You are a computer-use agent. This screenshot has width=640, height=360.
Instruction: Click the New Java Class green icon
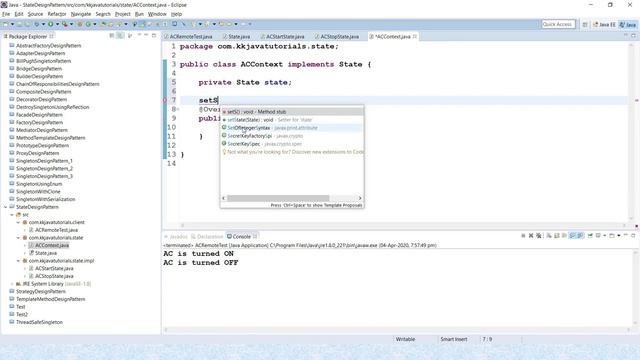88,24
